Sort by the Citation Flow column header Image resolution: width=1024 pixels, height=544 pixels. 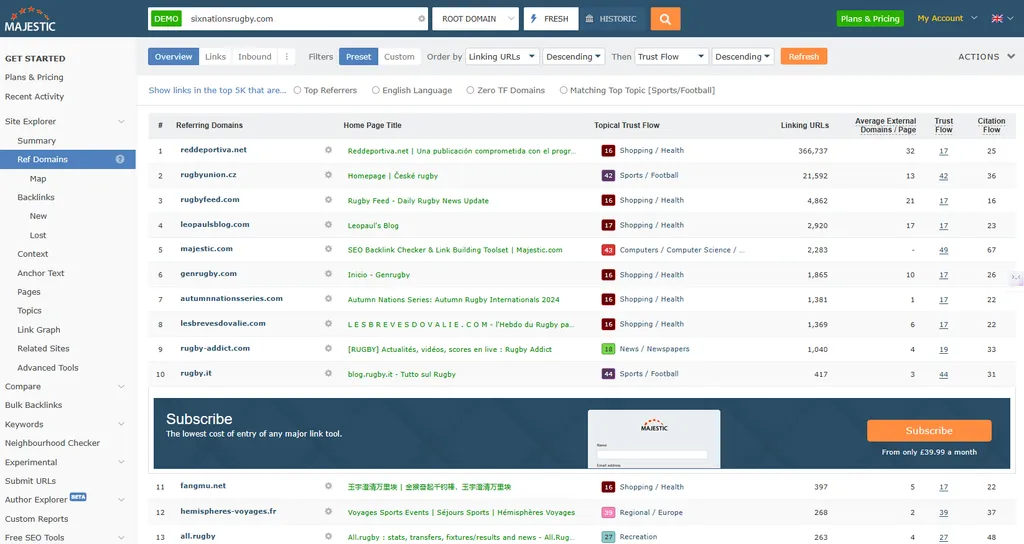991,125
